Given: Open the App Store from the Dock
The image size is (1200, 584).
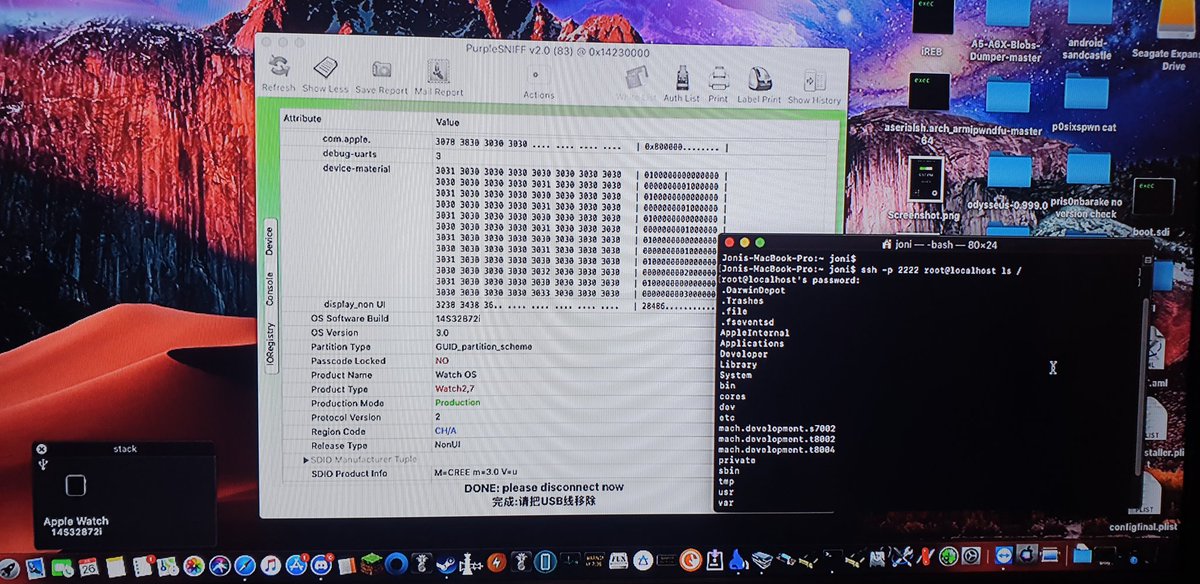Looking at the screenshot, I should click(x=297, y=566).
